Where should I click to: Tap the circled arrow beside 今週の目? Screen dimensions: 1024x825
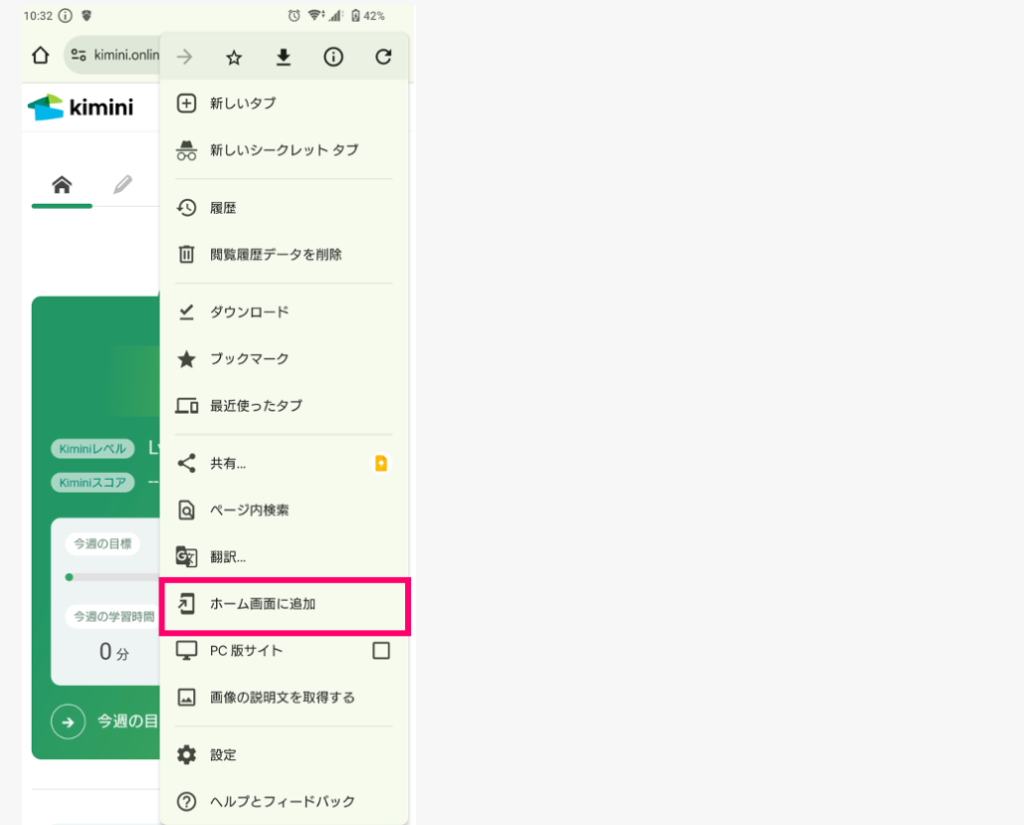pos(68,721)
